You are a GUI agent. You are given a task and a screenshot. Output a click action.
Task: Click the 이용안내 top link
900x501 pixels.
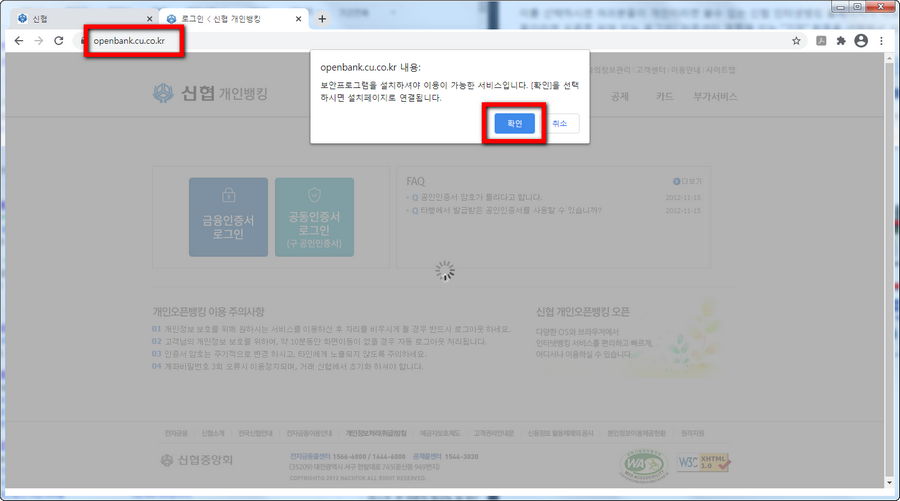(685, 70)
